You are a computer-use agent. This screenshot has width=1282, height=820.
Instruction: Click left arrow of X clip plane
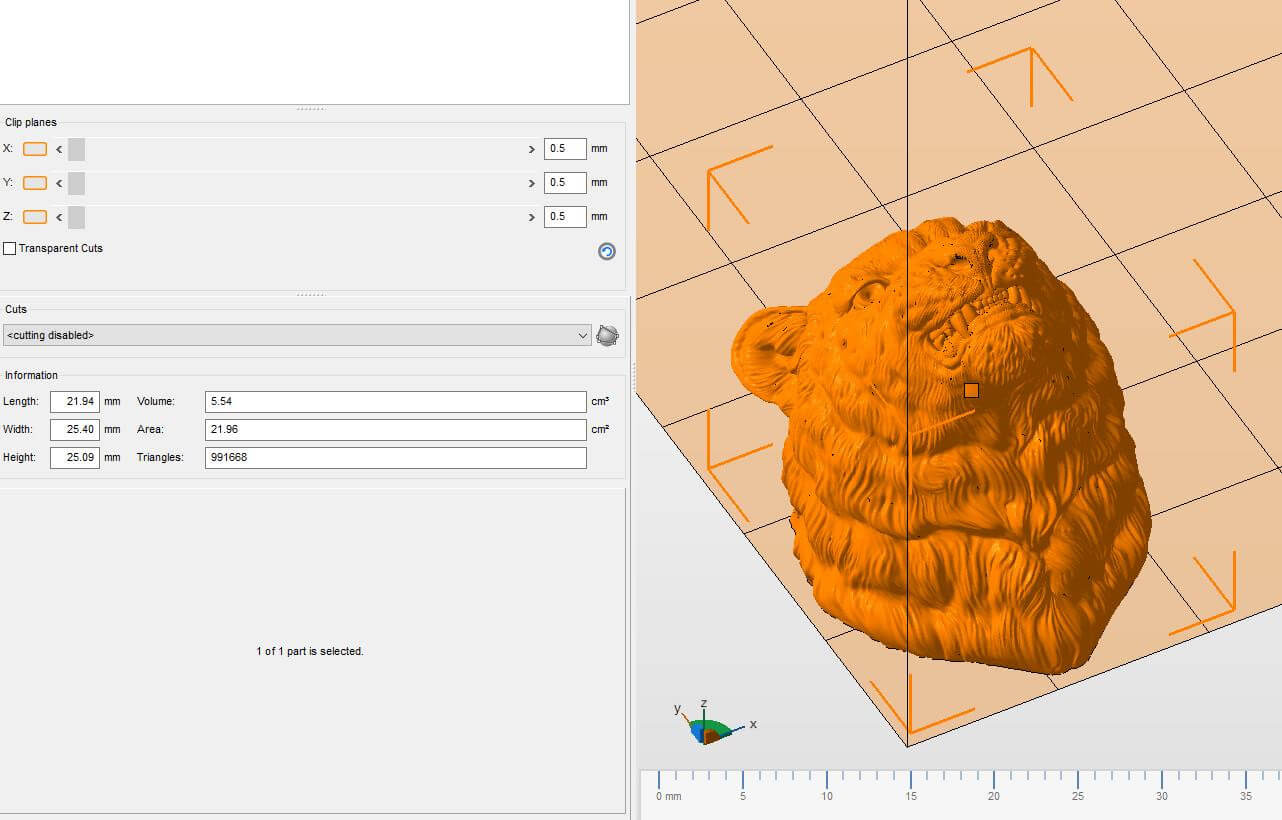tap(59, 150)
